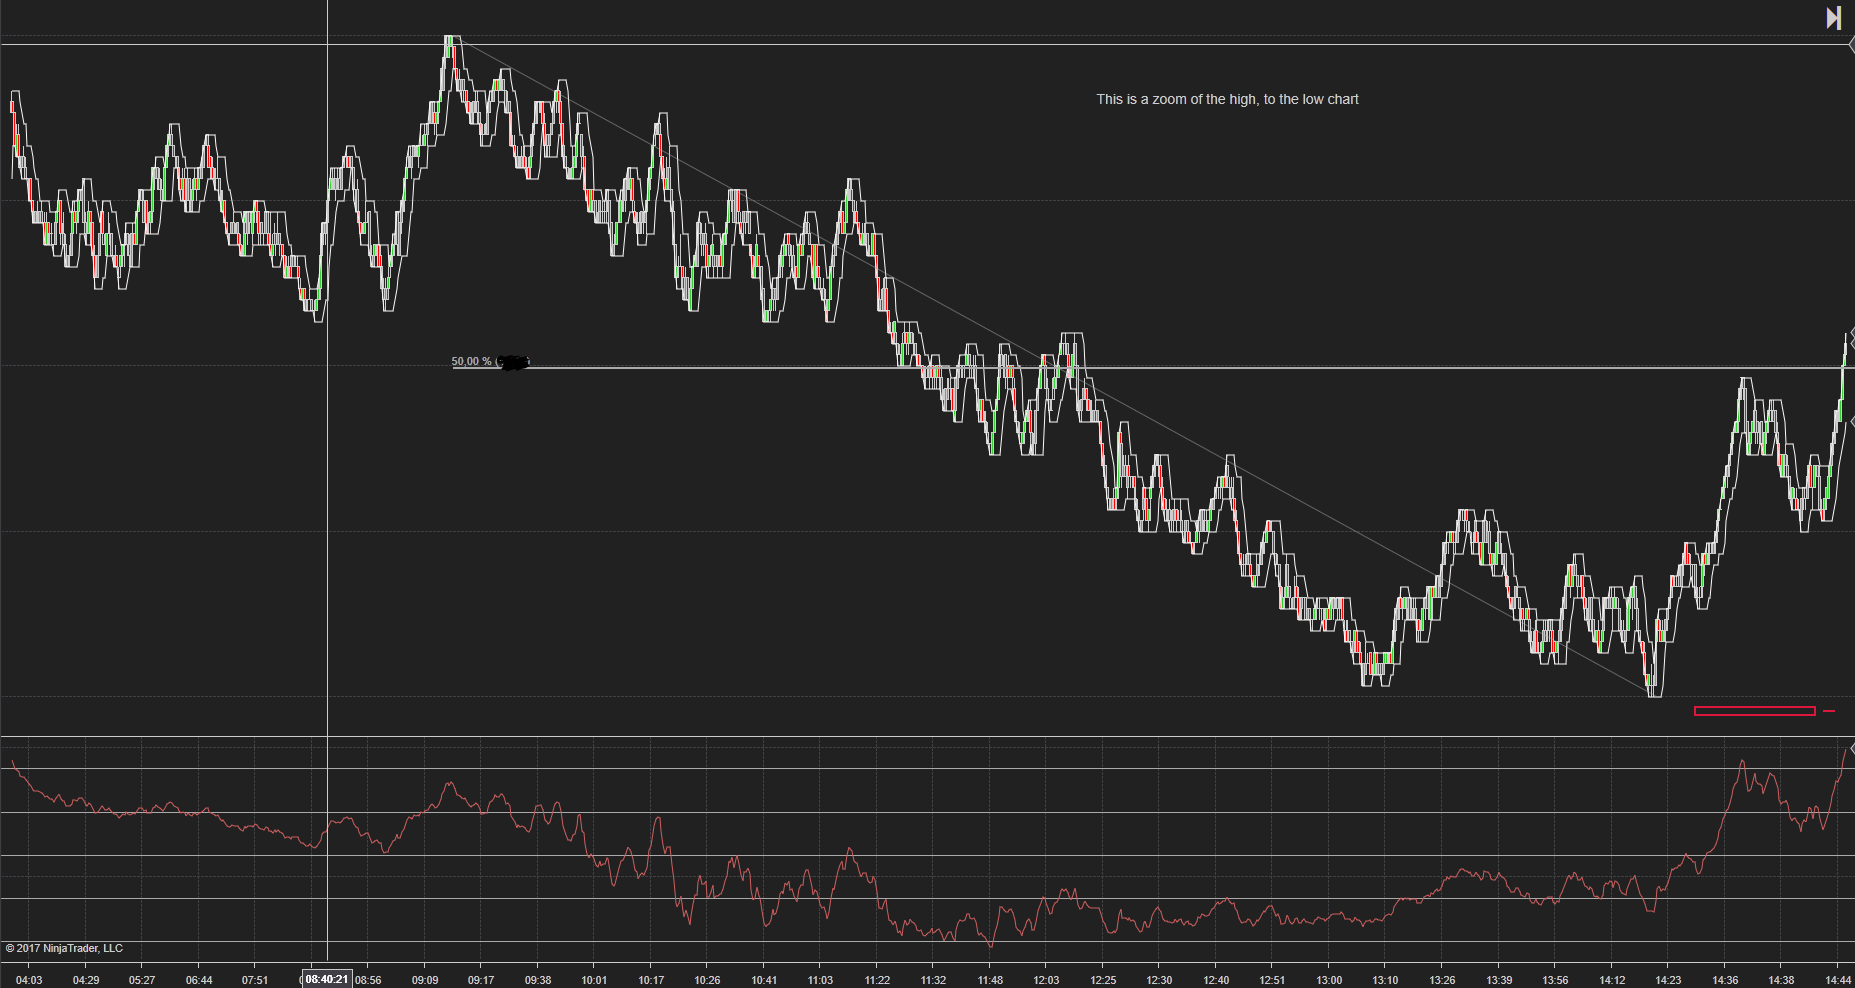Screen dimensions: 1855x988
Task: Click the 11:32 time axis label
Action: (933, 980)
